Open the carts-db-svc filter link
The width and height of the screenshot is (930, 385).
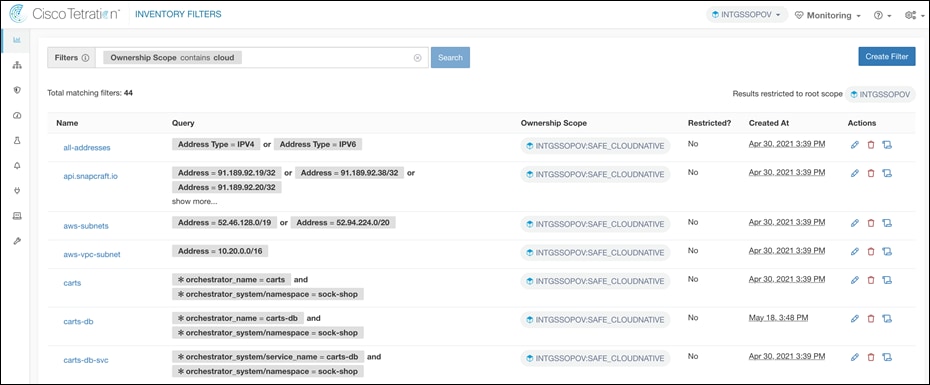coord(86,360)
